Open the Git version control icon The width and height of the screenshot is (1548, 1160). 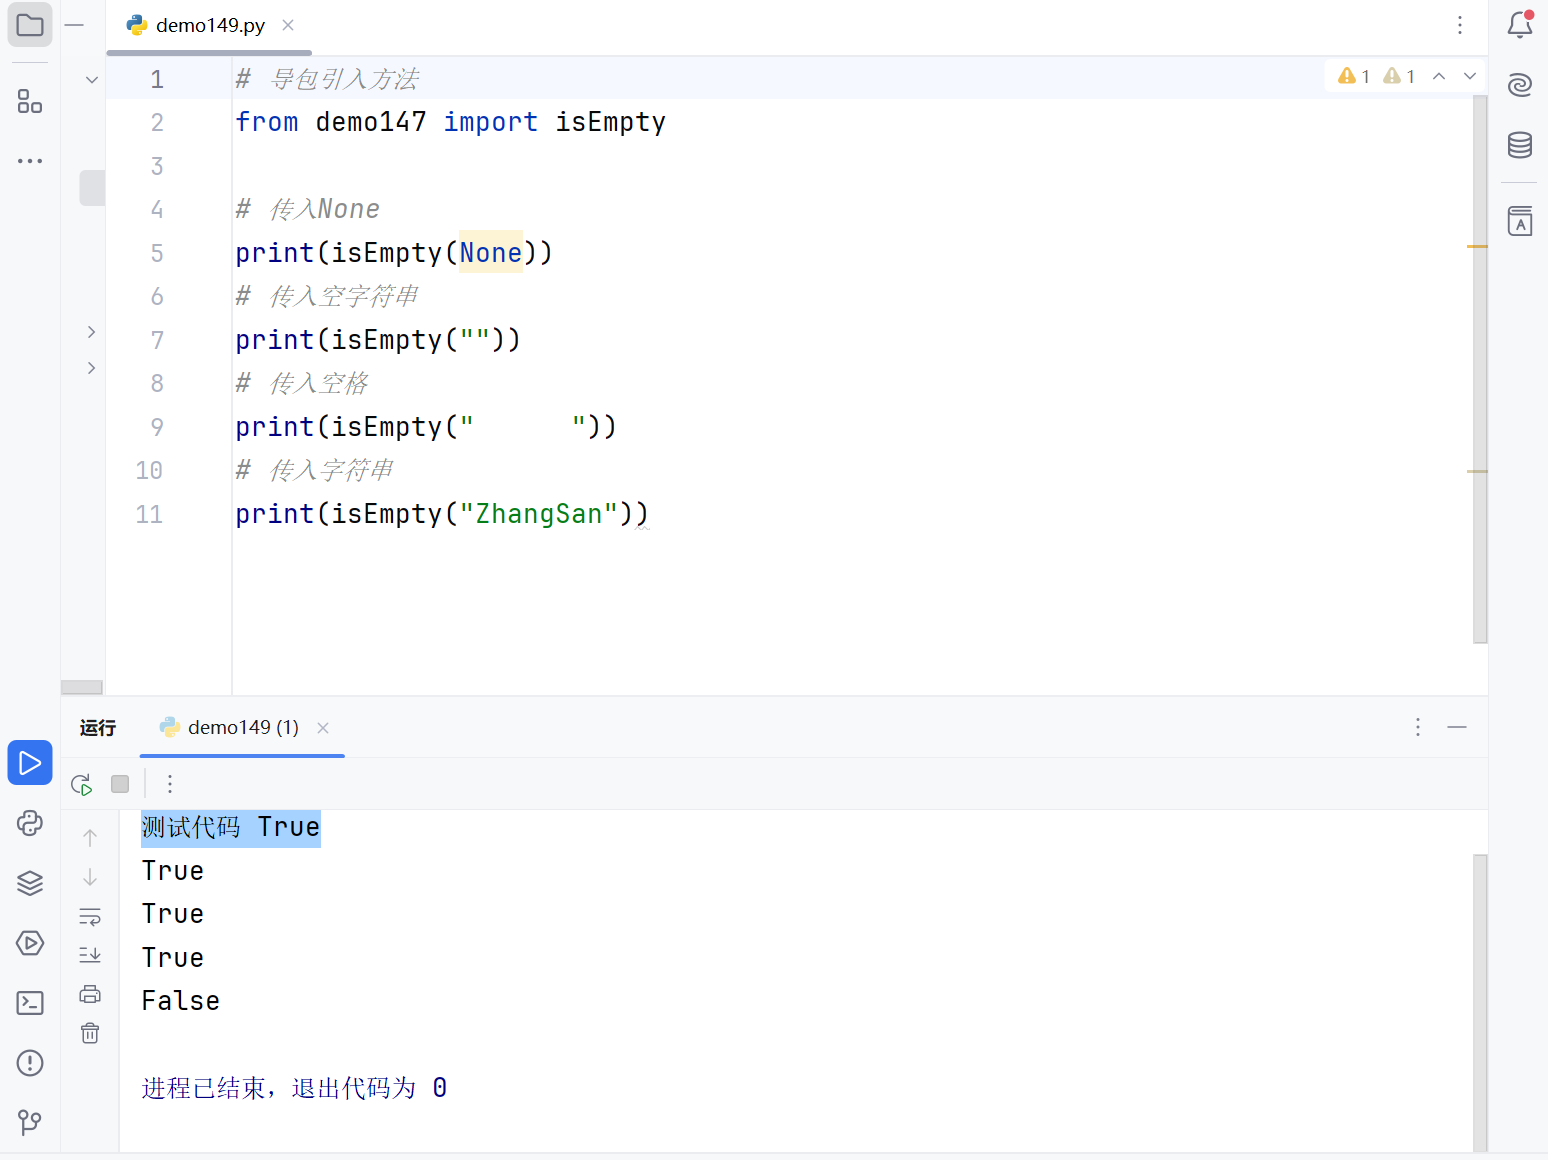point(30,1122)
